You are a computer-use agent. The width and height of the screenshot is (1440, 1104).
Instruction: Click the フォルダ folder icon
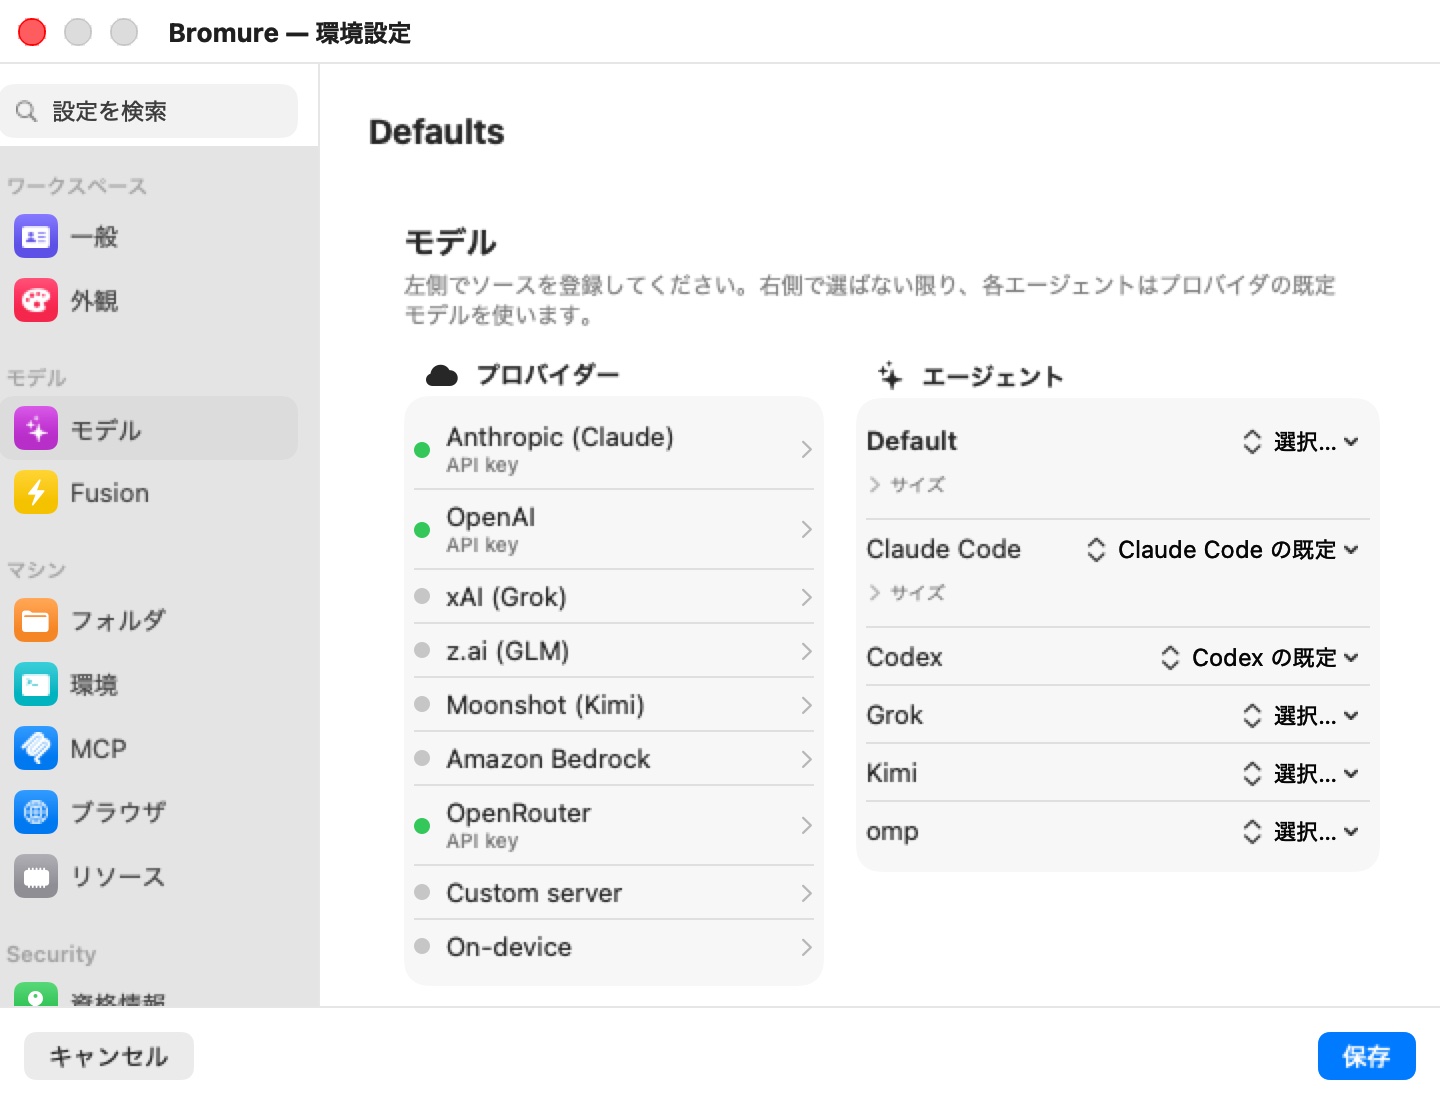click(36, 620)
